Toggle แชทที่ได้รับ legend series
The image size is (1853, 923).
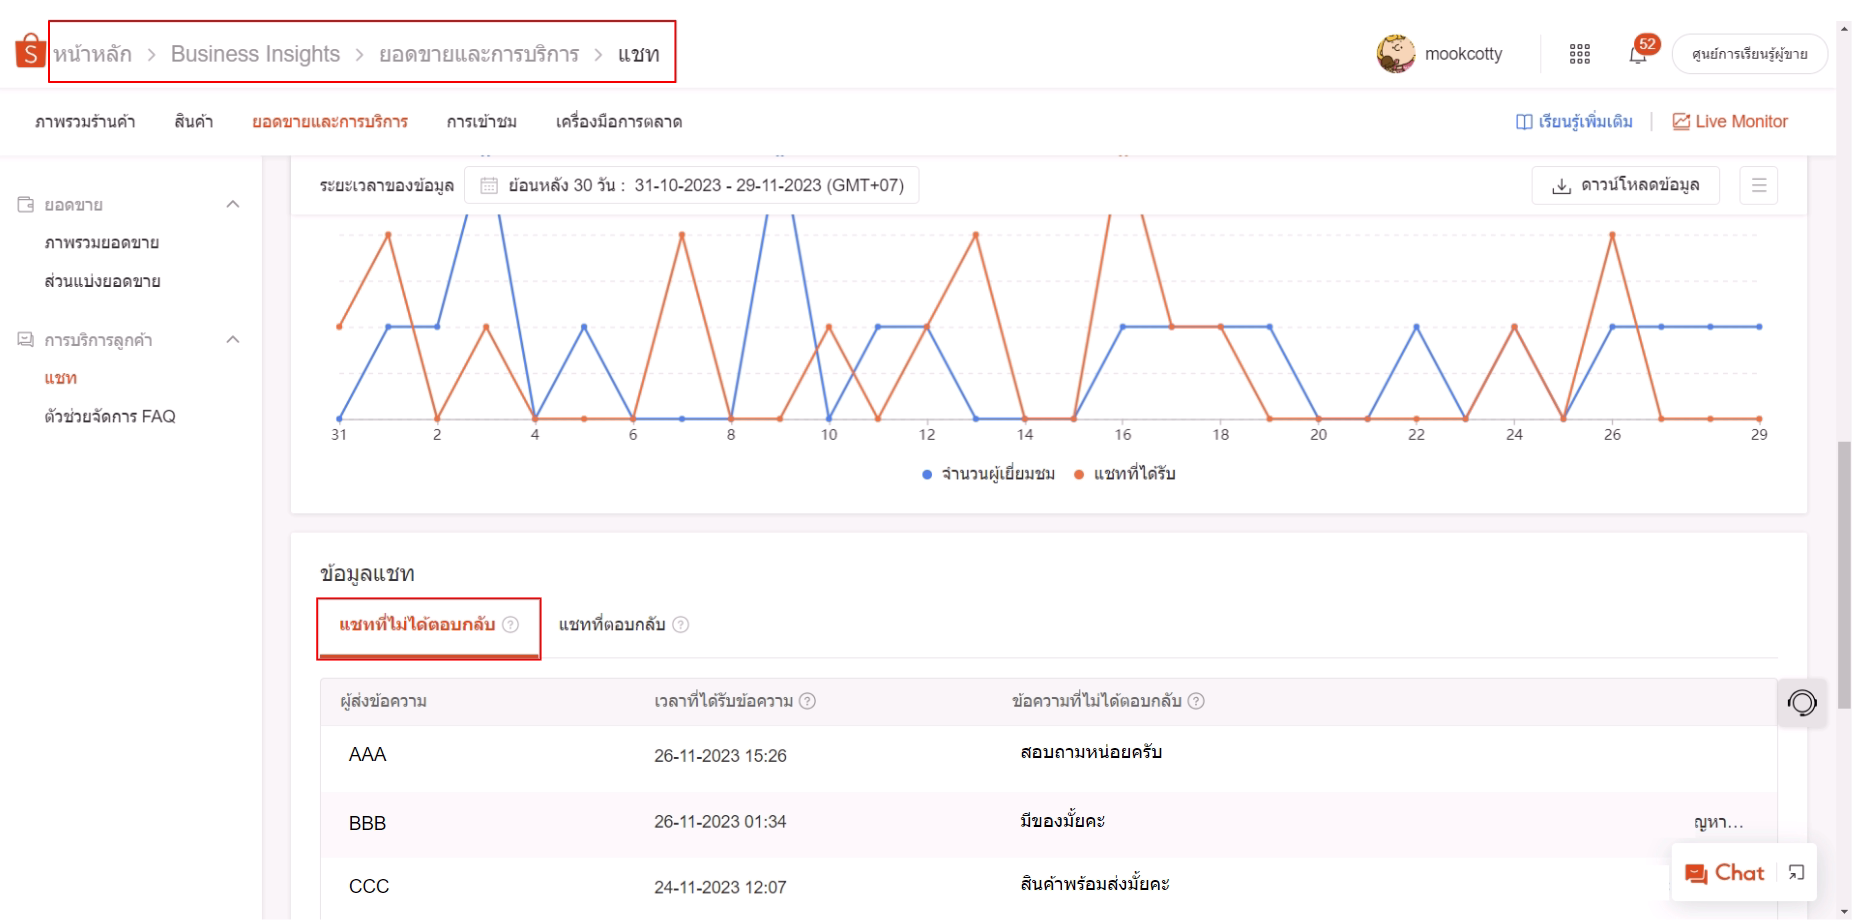(x=1125, y=474)
